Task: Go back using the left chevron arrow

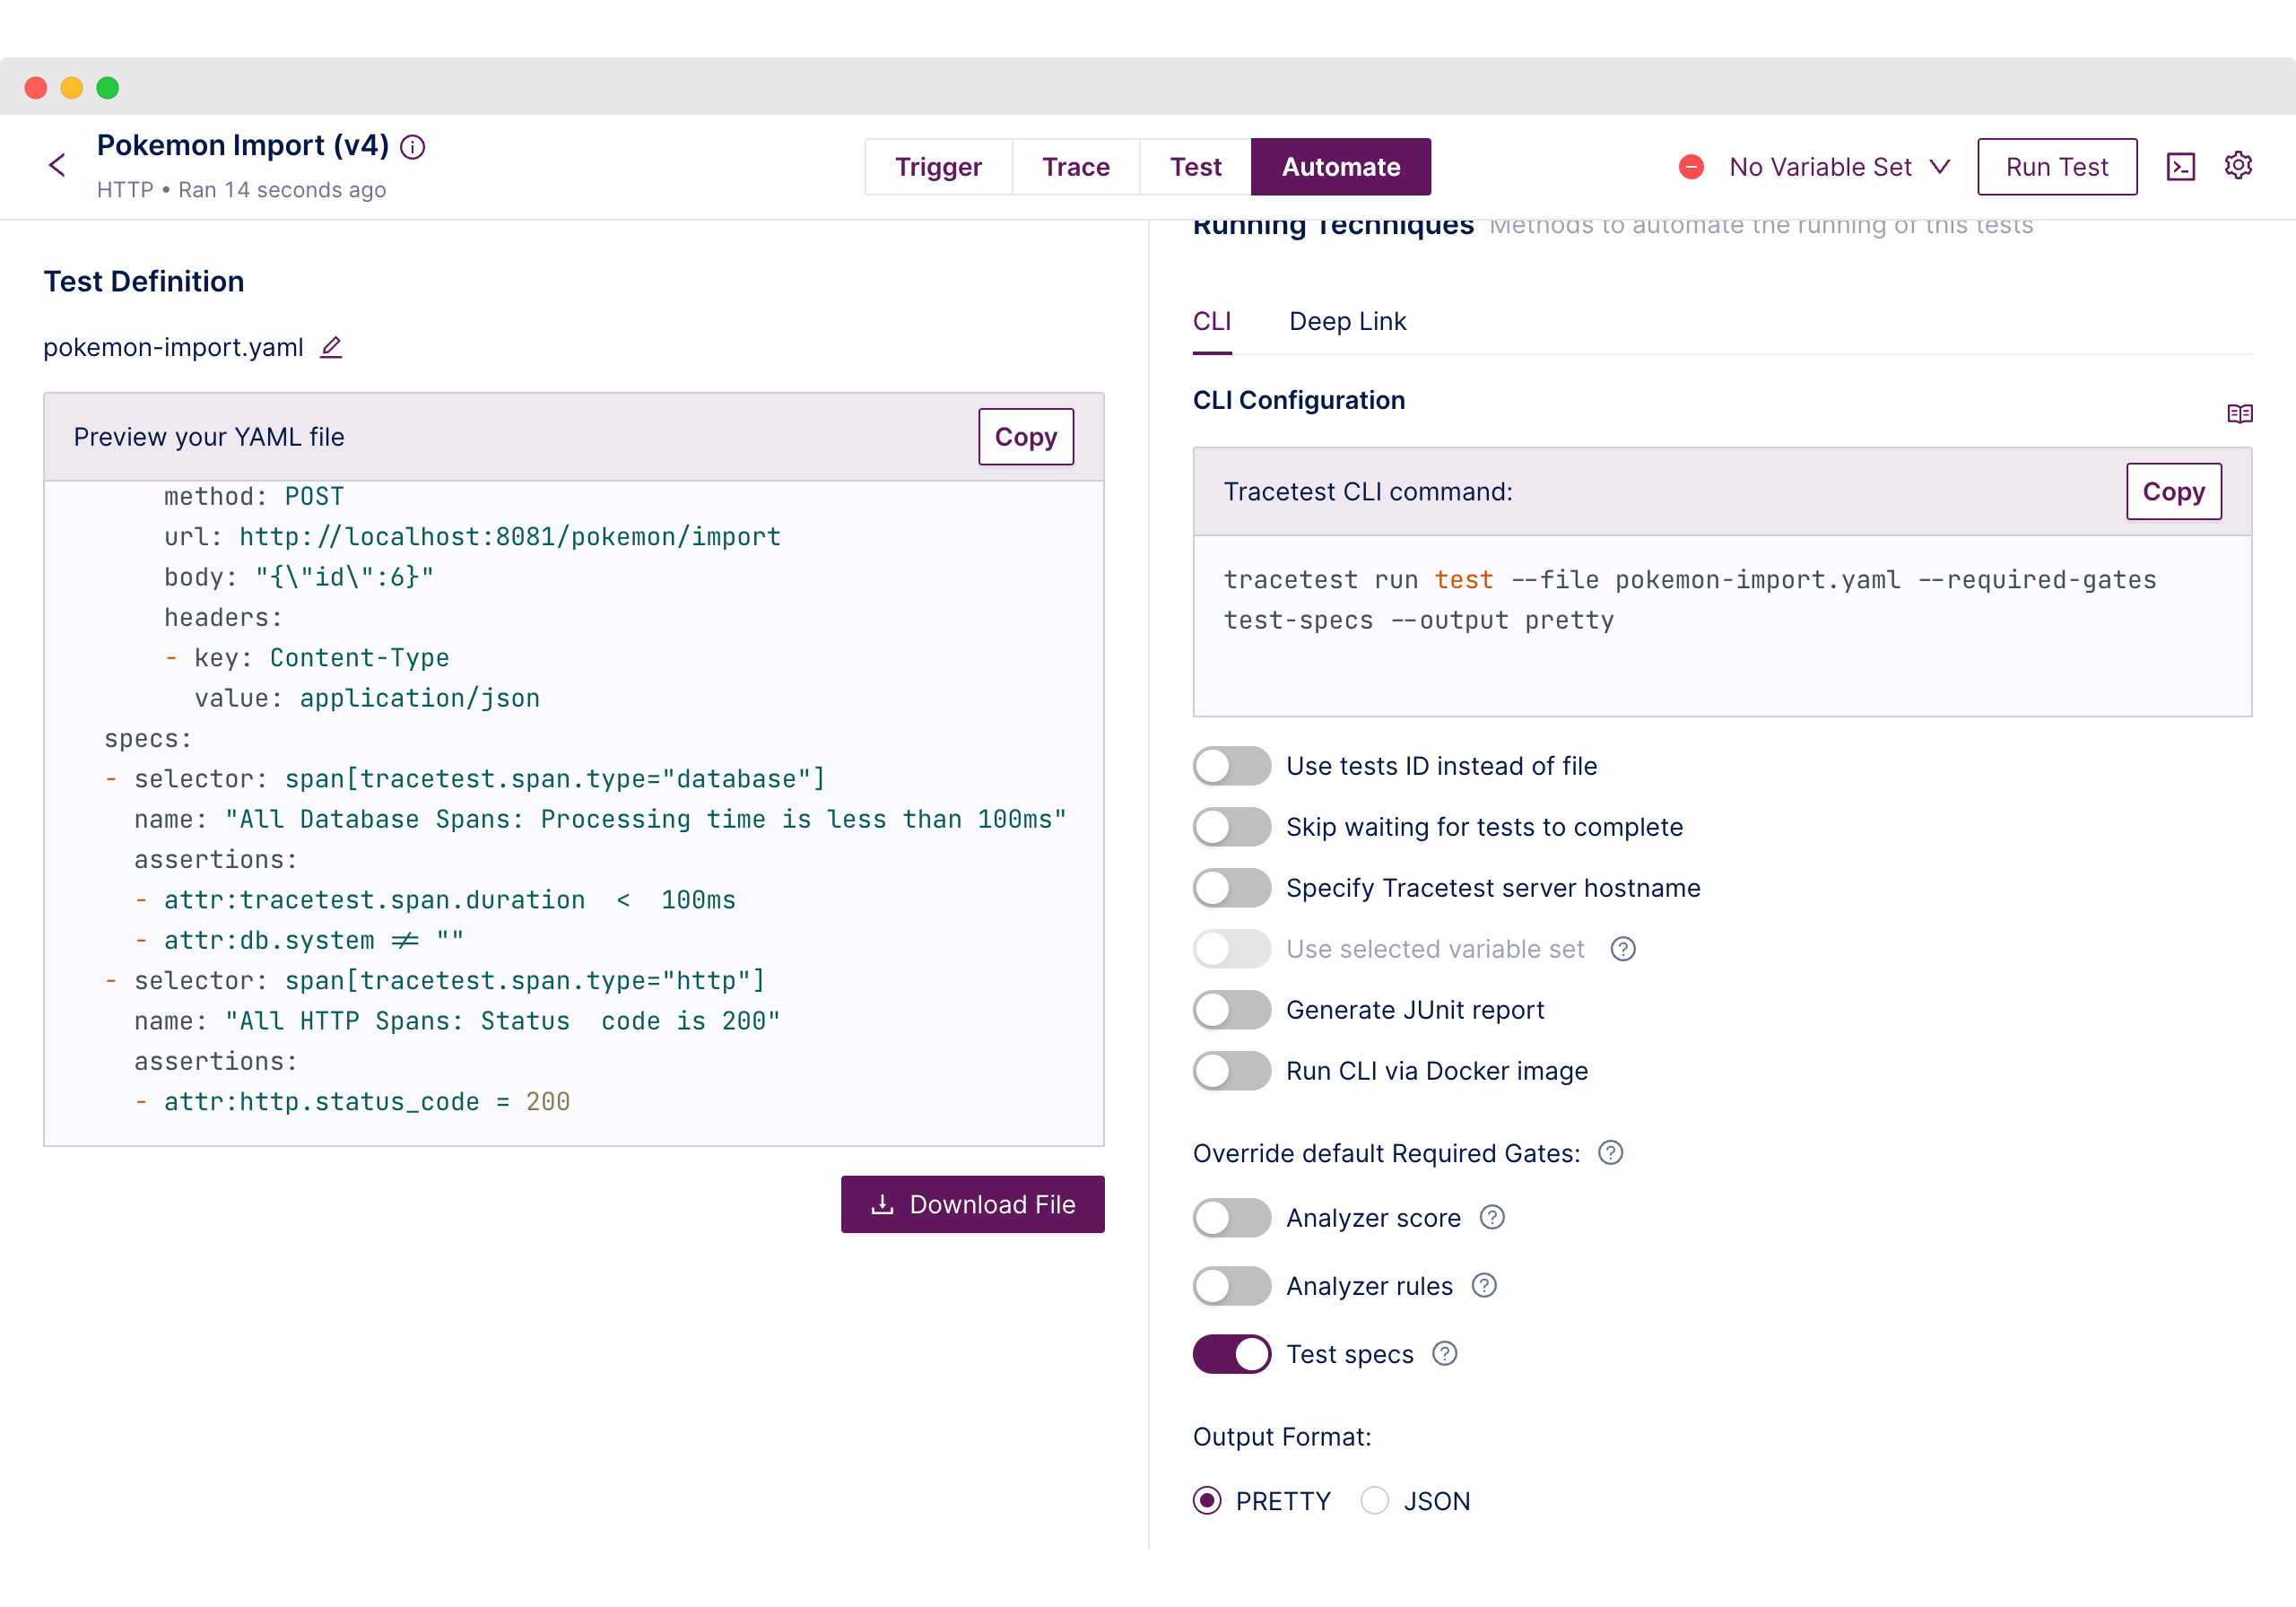Action: 57,165
